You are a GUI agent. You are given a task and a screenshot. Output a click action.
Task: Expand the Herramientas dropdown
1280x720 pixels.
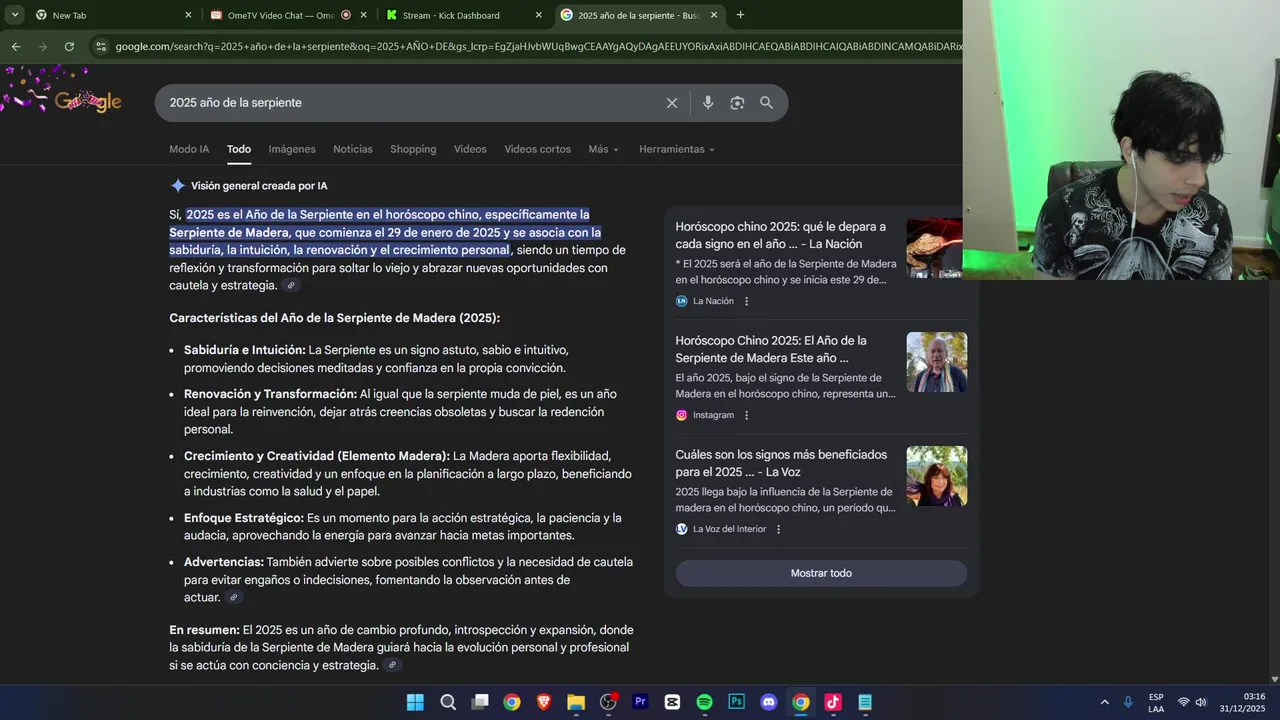tap(677, 149)
